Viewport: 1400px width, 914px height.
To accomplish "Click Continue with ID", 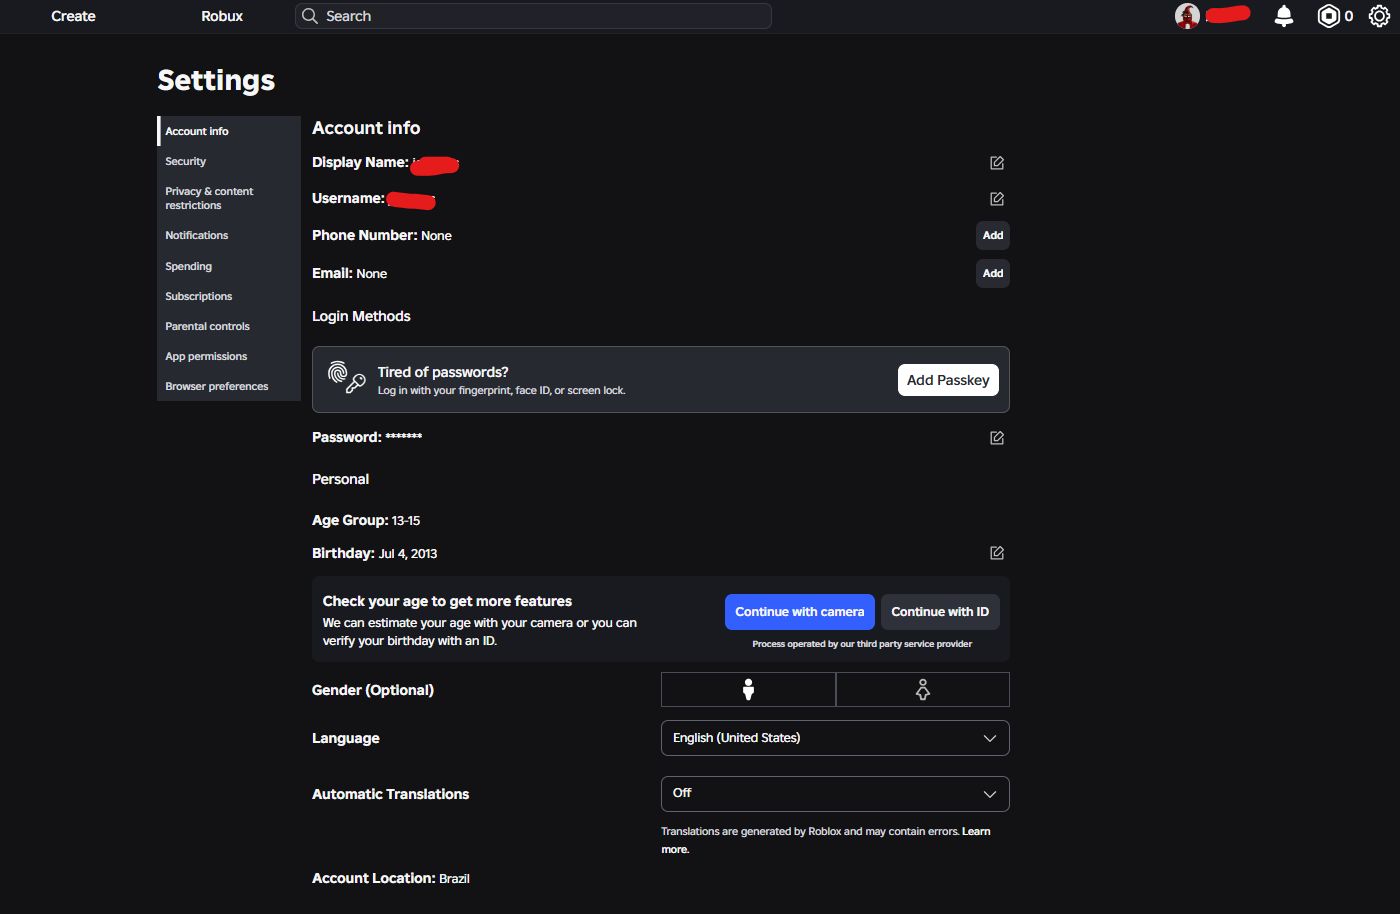I will pyautogui.click(x=940, y=612).
